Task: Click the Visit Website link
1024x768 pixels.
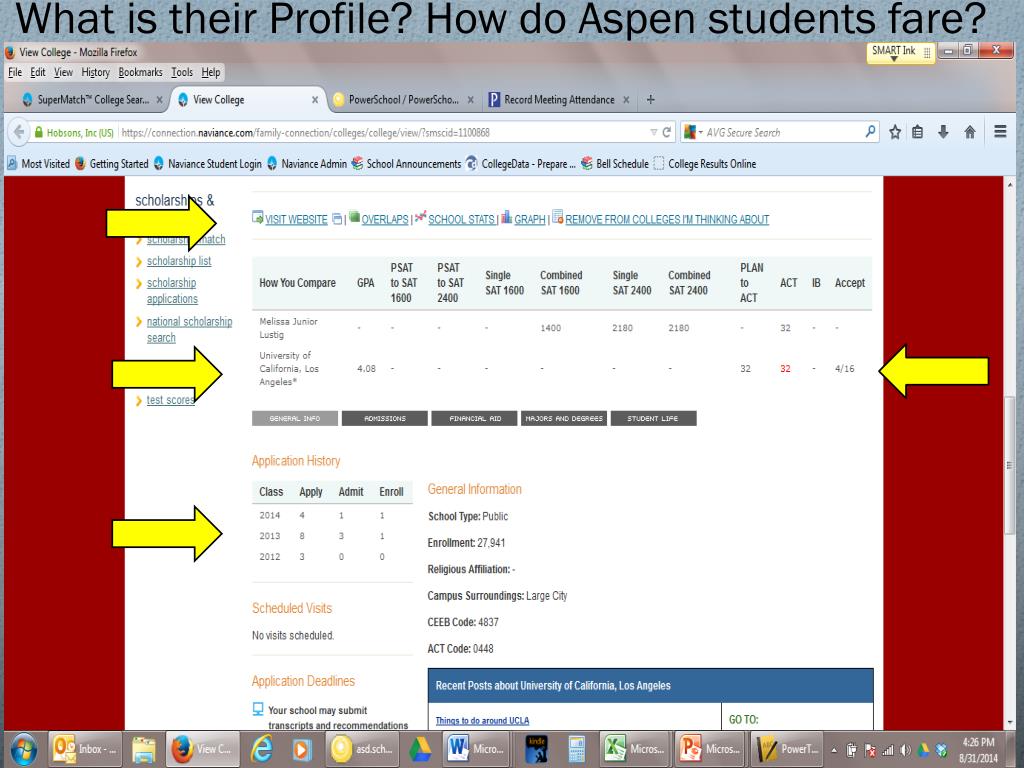Action: coord(296,219)
